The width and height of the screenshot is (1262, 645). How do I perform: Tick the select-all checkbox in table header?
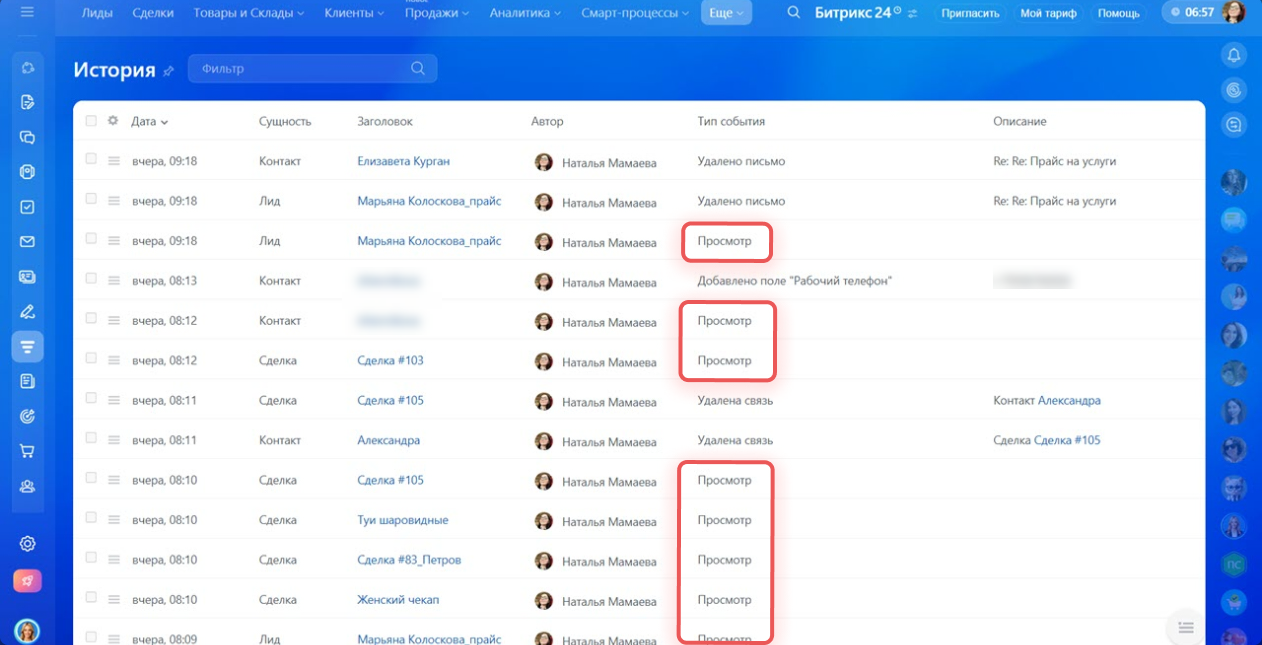91,121
